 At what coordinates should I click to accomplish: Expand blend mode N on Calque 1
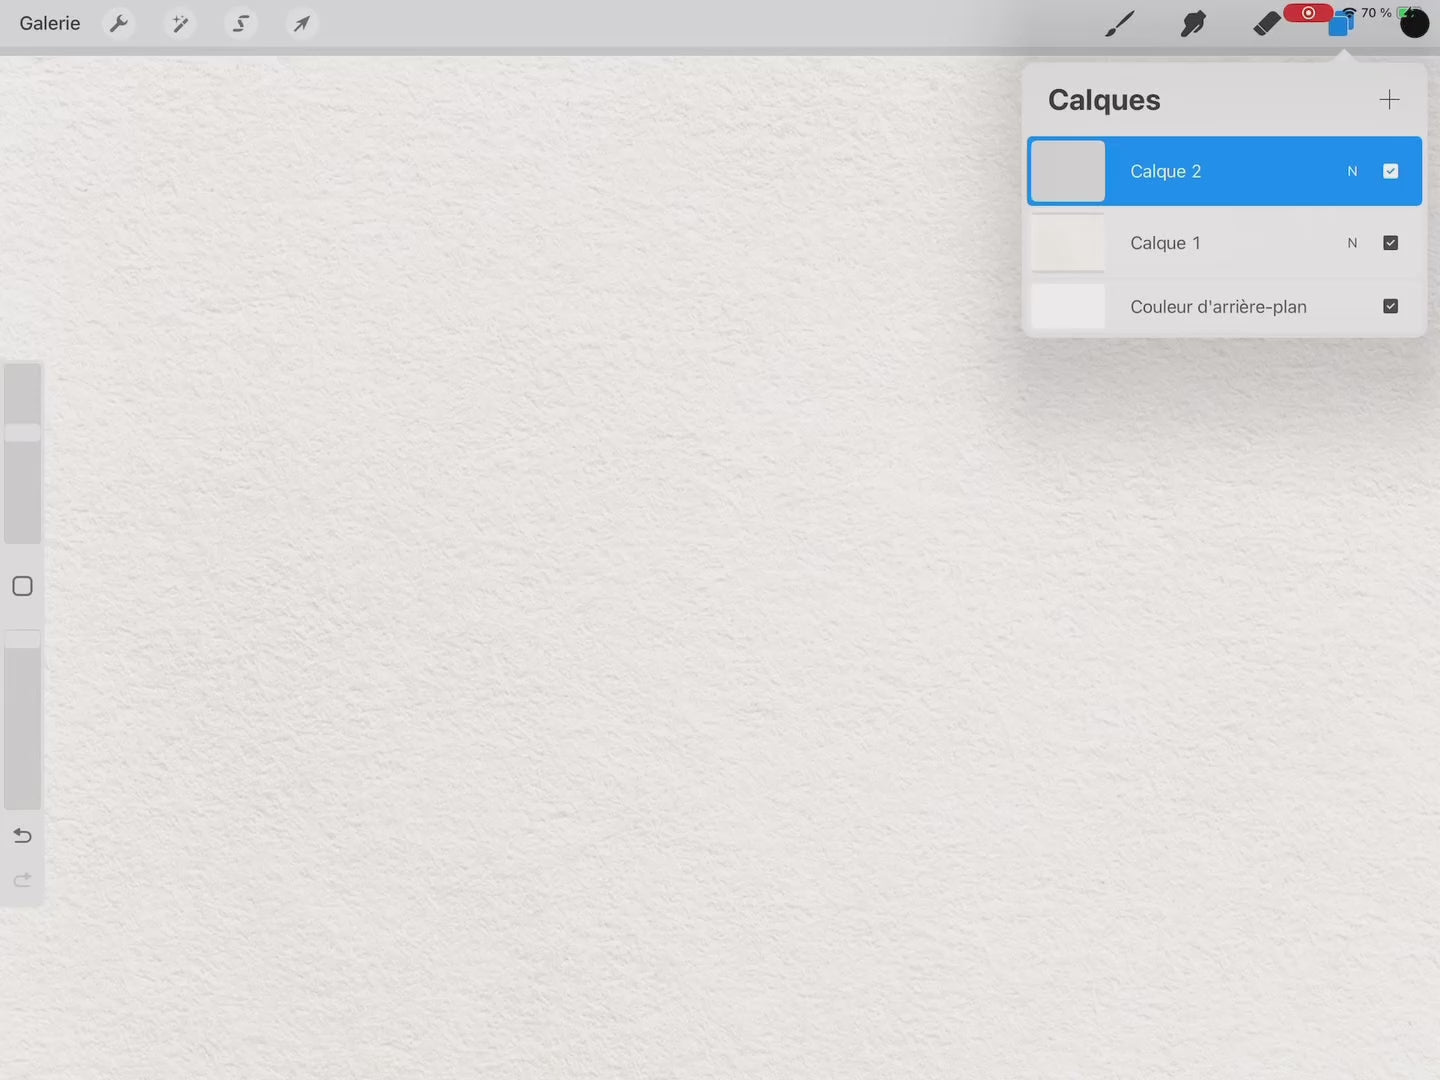tap(1352, 243)
